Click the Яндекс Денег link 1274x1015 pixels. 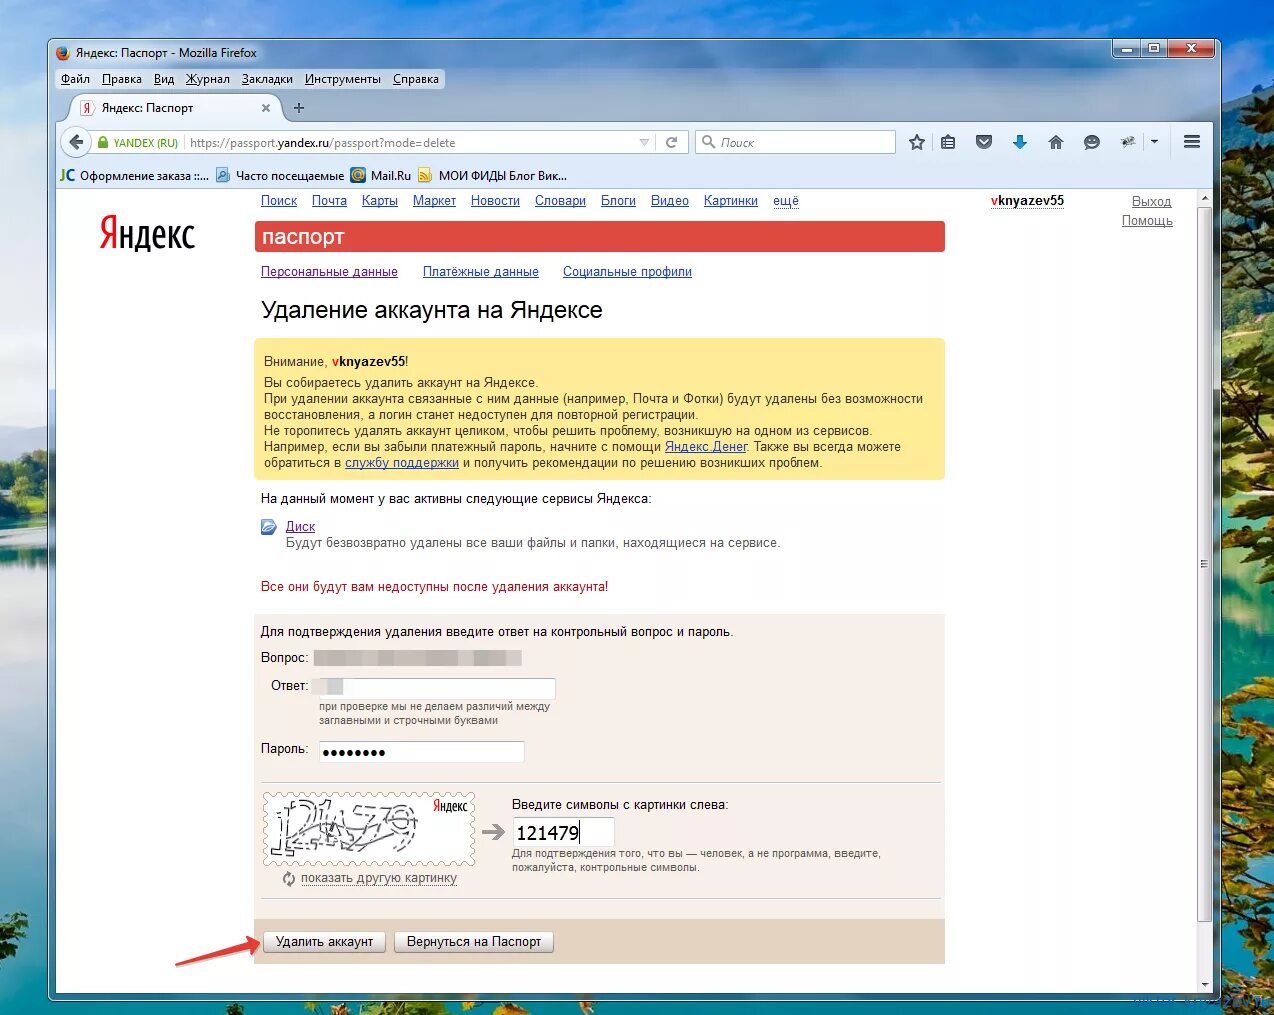click(706, 447)
